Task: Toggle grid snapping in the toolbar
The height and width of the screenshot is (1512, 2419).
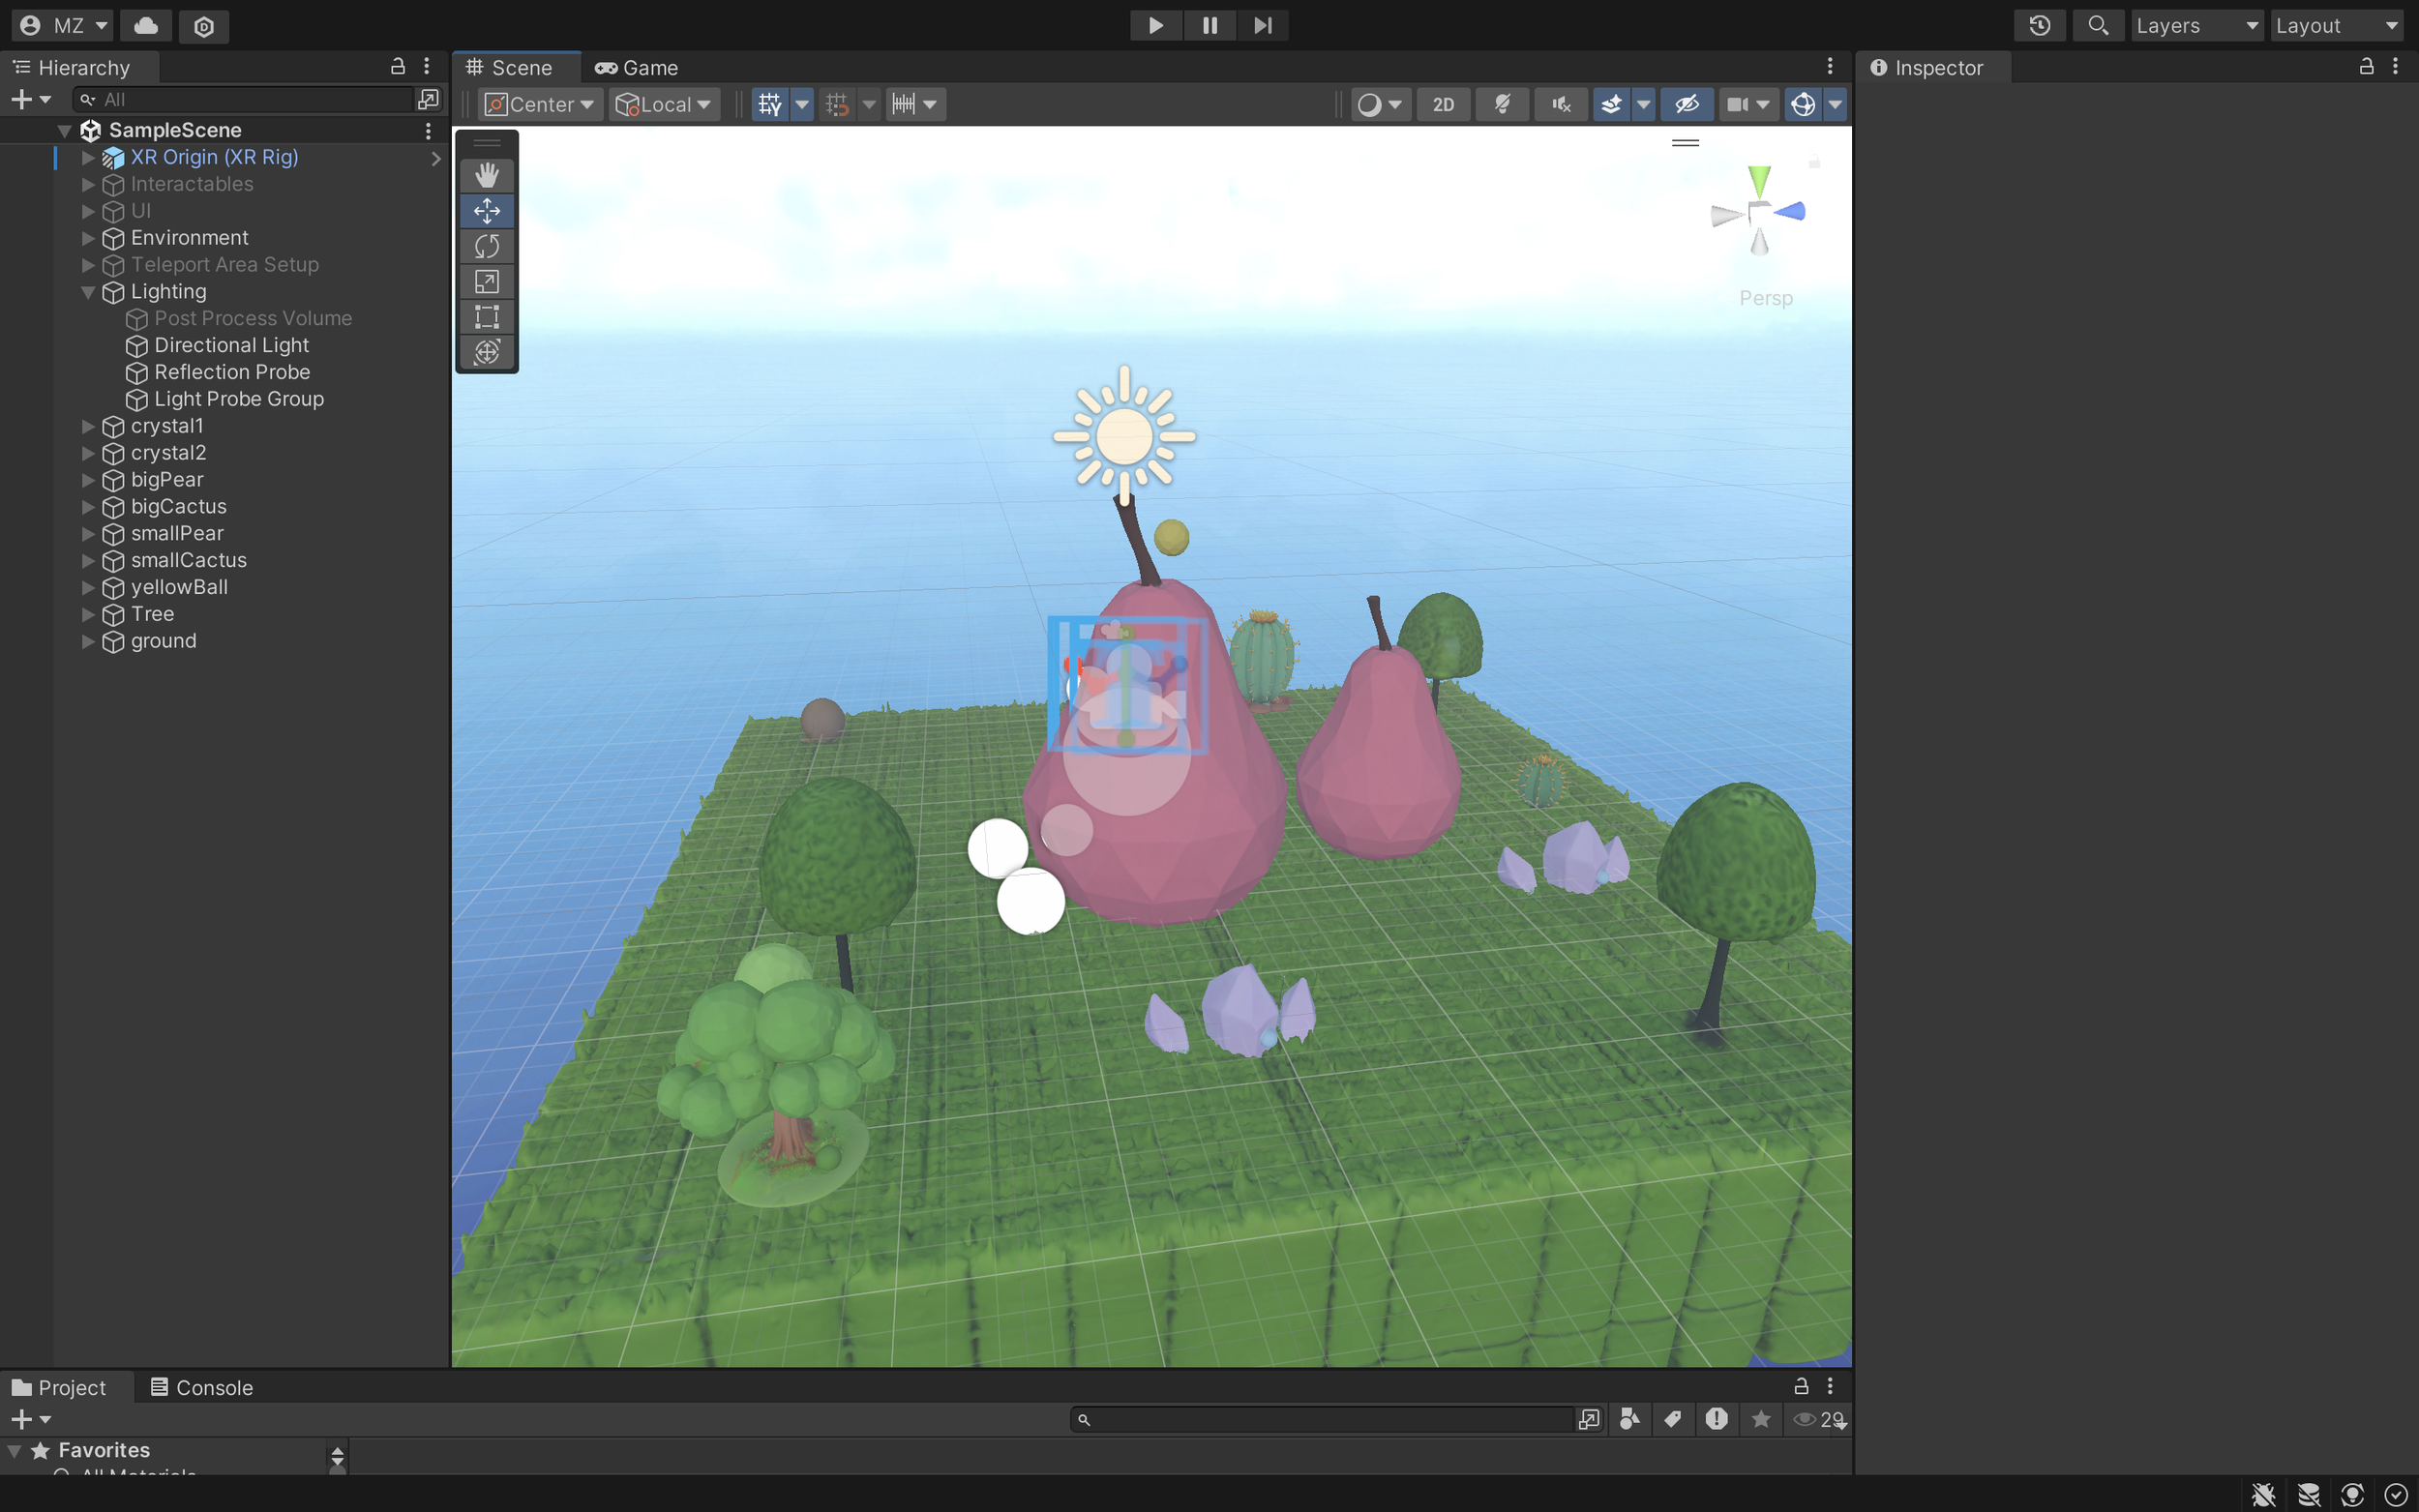Action: pyautogui.click(x=838, y=104)
